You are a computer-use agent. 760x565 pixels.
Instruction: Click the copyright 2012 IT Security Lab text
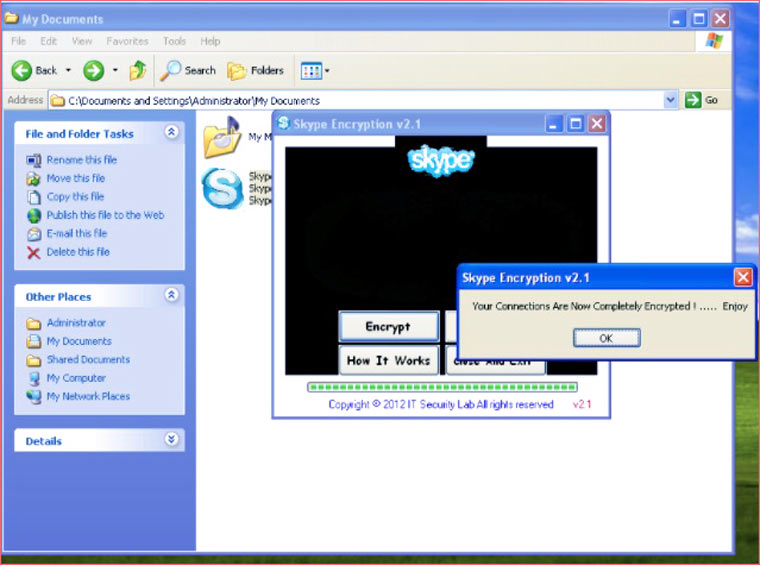pos(441,405)
